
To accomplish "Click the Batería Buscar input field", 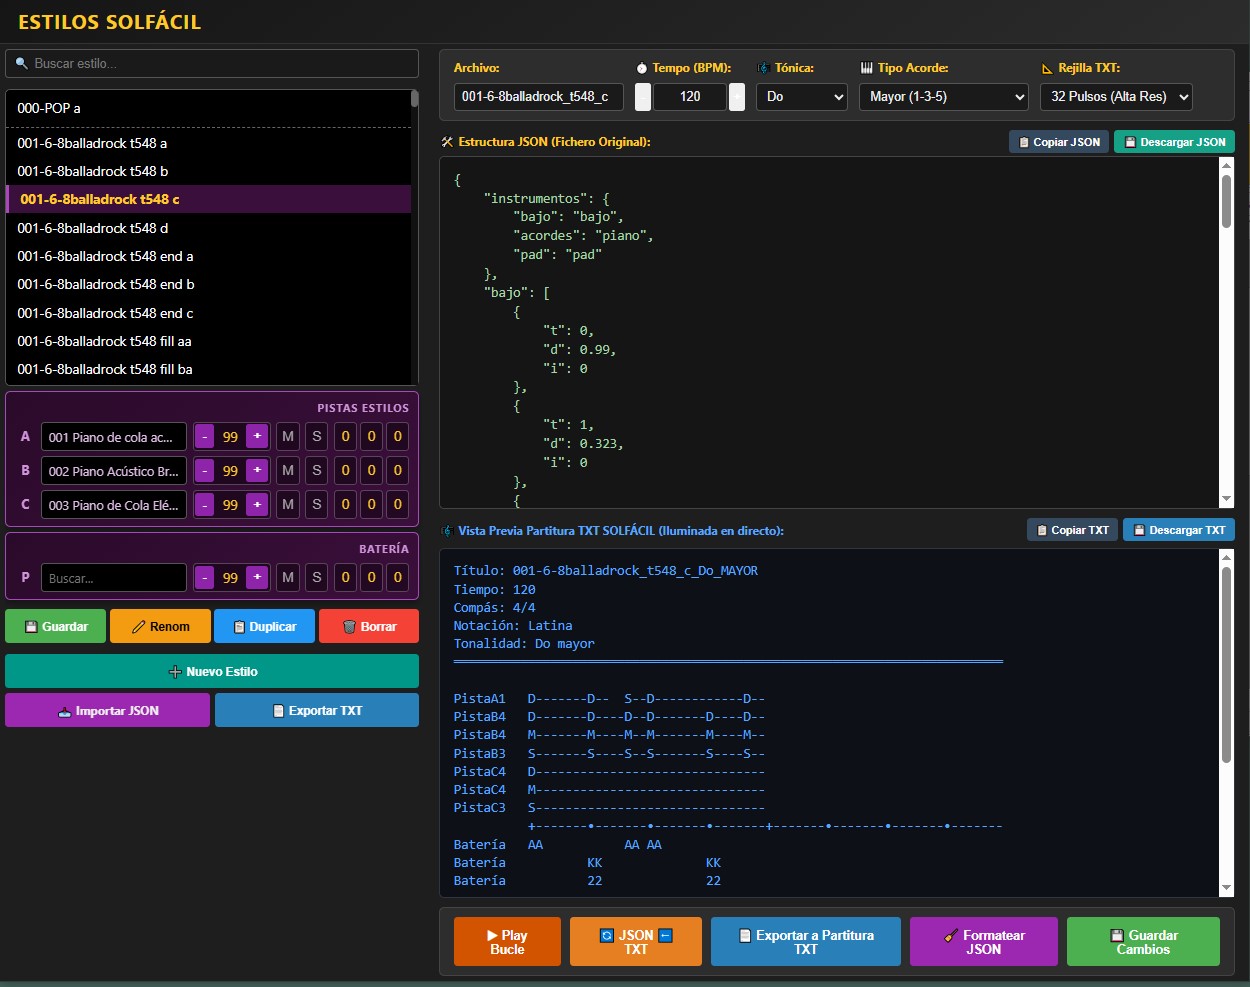I will pyautogui.click(x=113, y=578).
